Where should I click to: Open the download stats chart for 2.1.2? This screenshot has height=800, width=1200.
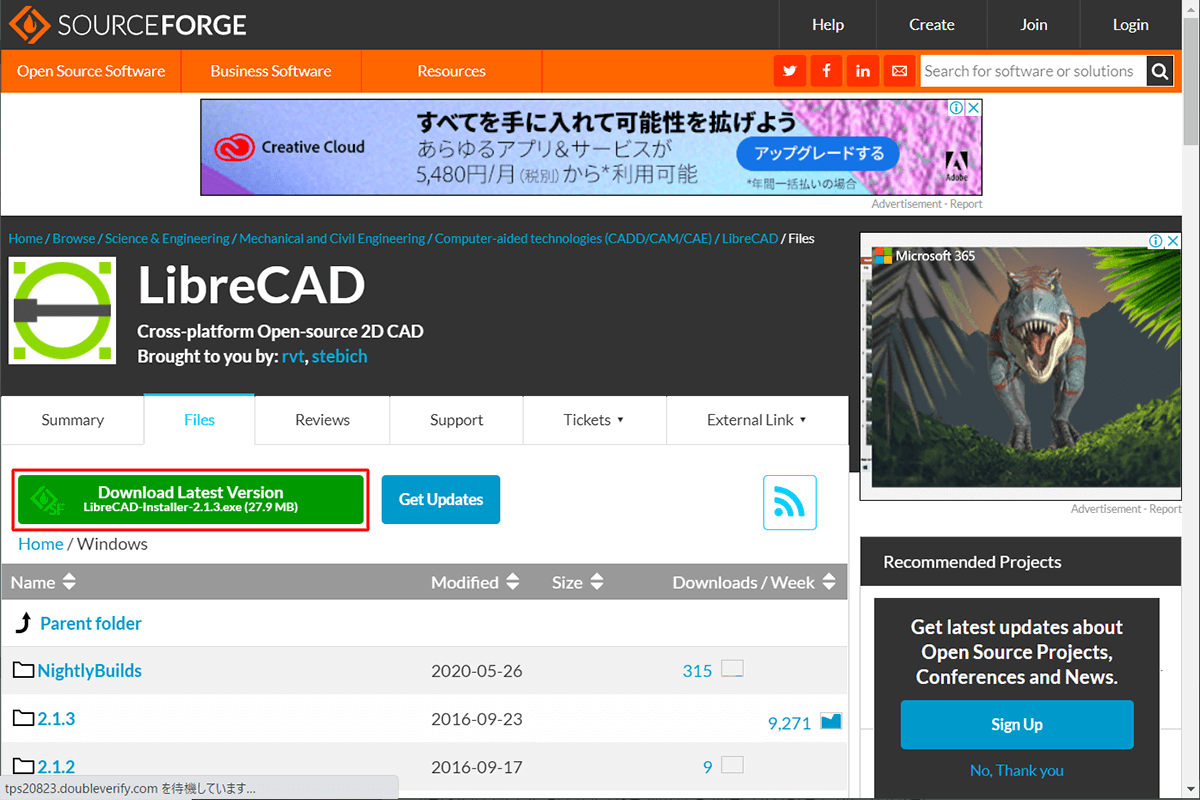pyautogui.click(x=733, y=766)
